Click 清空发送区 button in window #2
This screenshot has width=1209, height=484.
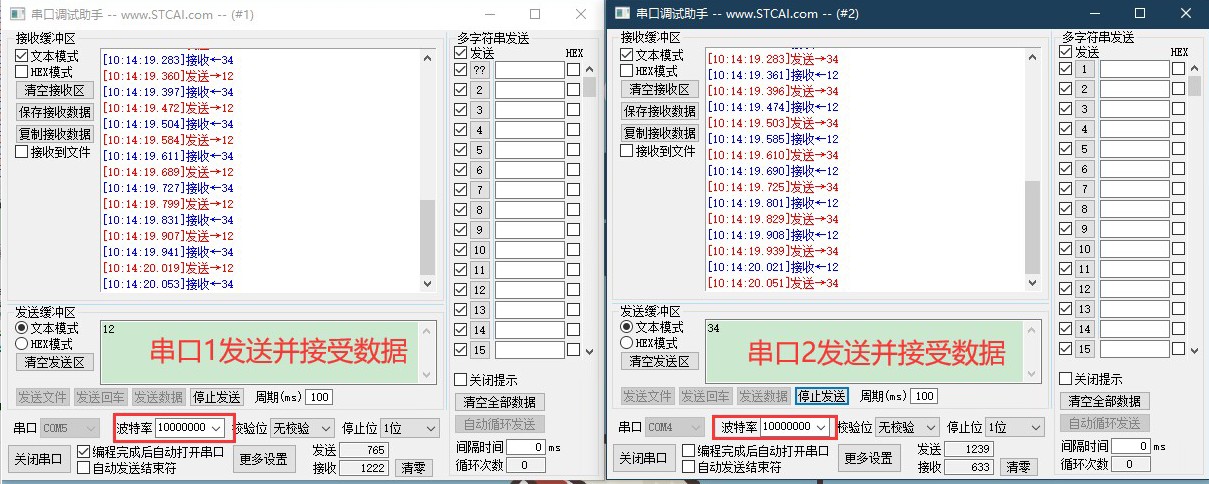(x=660, y=361)
